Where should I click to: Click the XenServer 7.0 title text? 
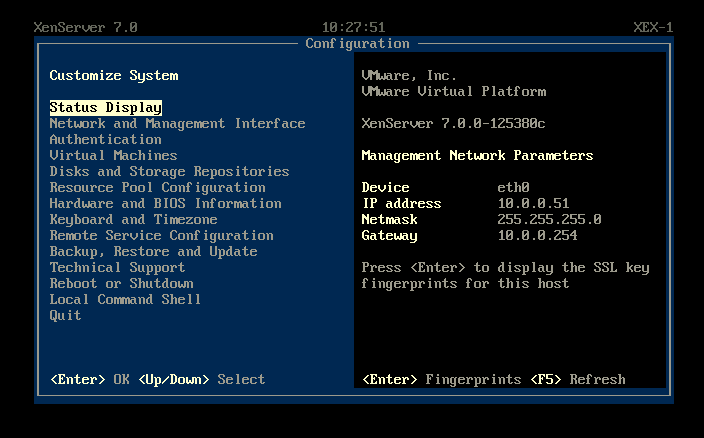click(85, 27)
